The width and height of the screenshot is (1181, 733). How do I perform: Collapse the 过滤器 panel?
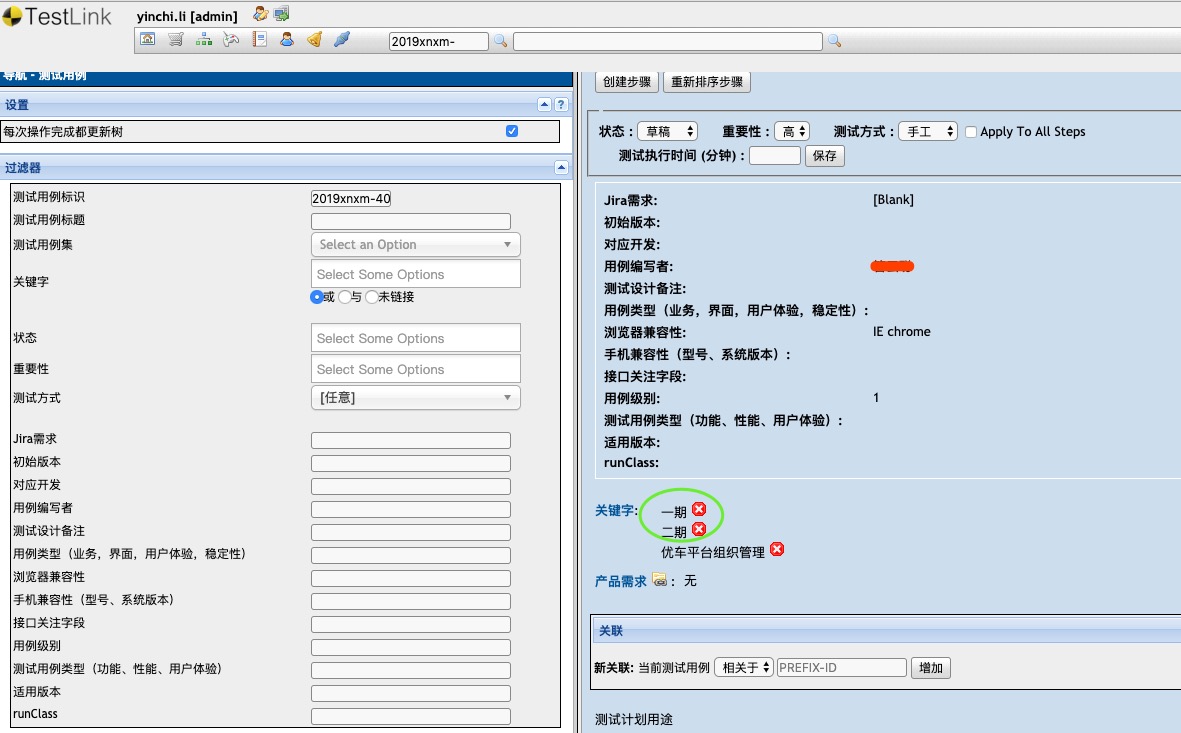click(x=561, y=167)
